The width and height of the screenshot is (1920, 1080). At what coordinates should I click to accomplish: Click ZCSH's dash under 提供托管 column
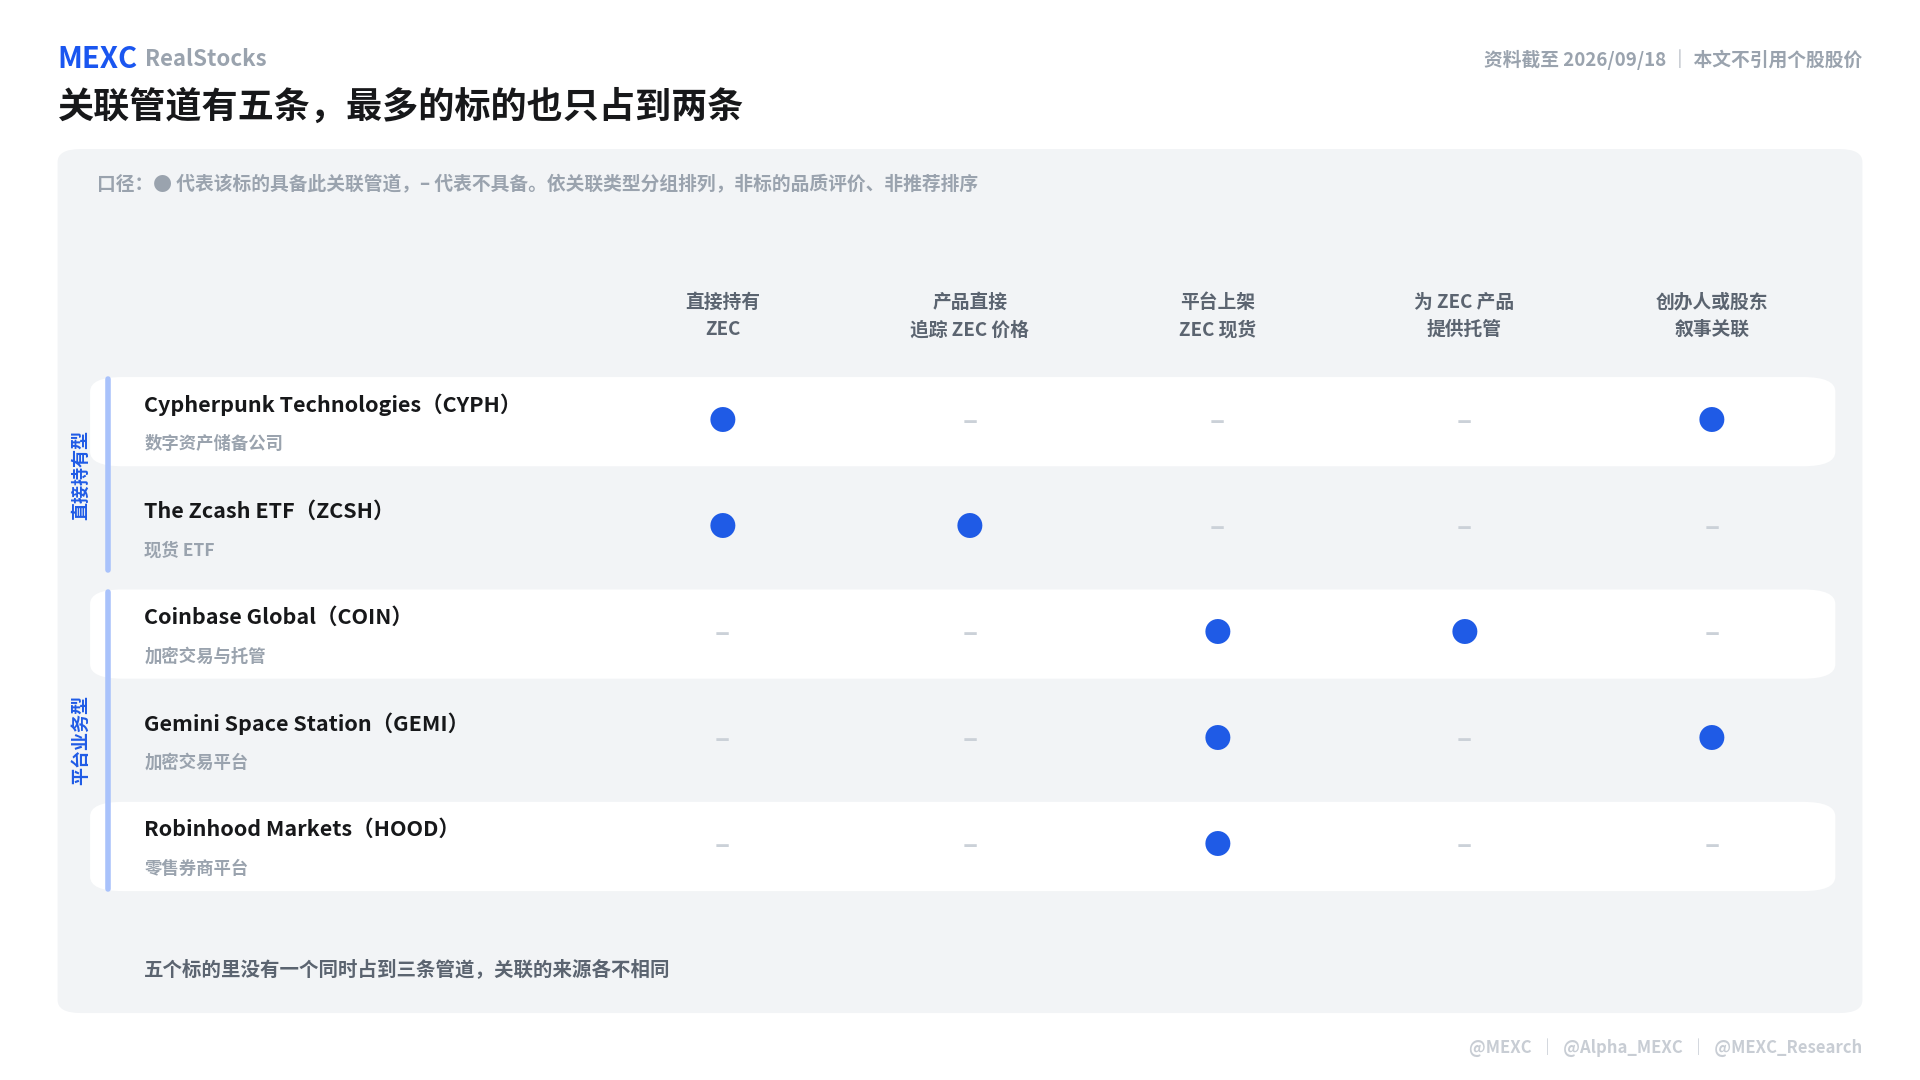pos(1464,527)
